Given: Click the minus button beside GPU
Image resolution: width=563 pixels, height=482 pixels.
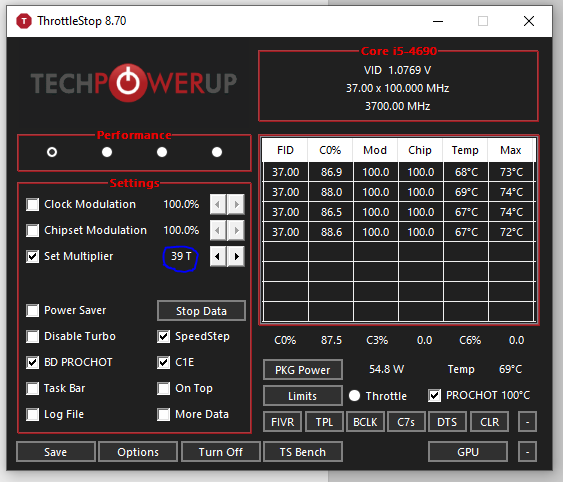Looking at the screenshot, I should 527,452.
